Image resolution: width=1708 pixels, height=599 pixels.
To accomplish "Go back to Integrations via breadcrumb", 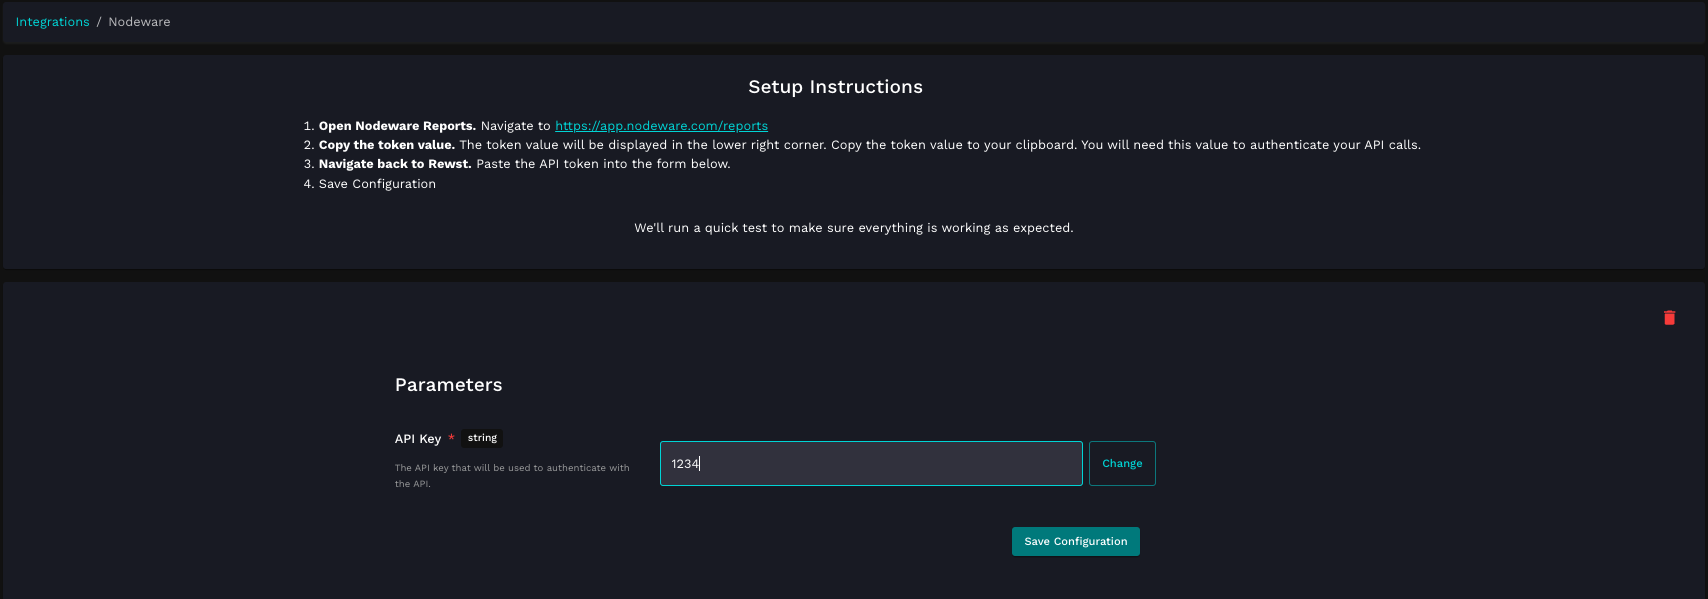I will (x=52, y=22).
